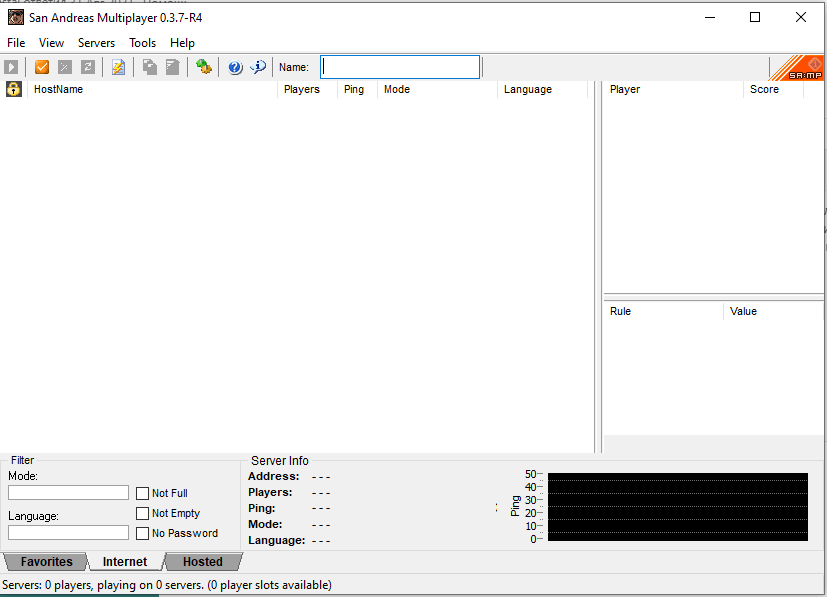Open the Tools menu

coord(142,43)
